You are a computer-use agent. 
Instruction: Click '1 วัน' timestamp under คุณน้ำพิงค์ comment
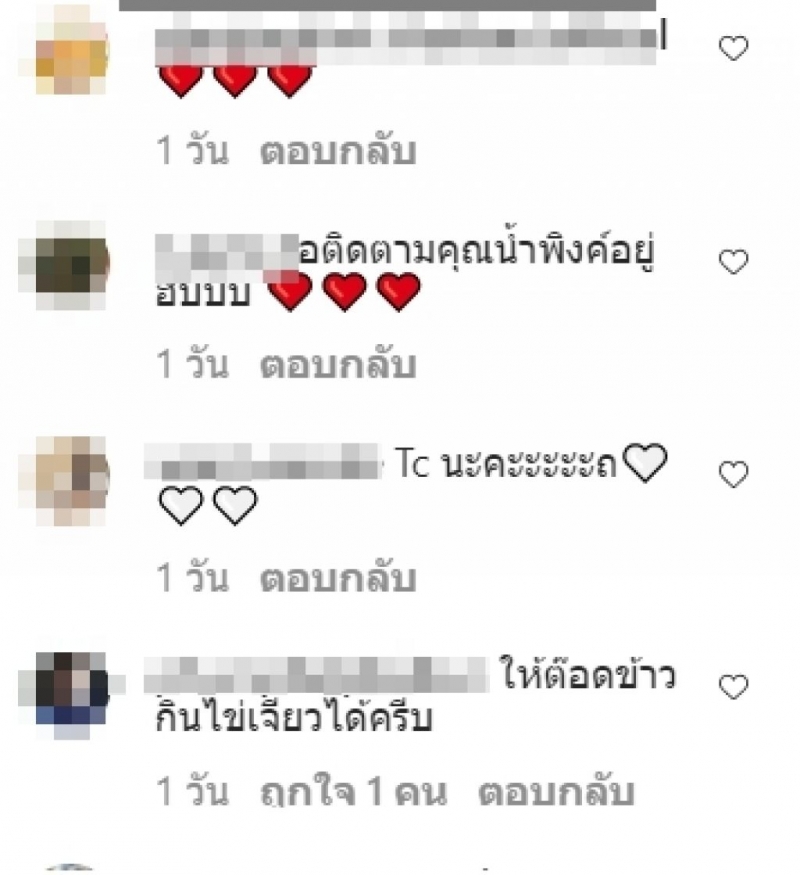pos(192,364)
